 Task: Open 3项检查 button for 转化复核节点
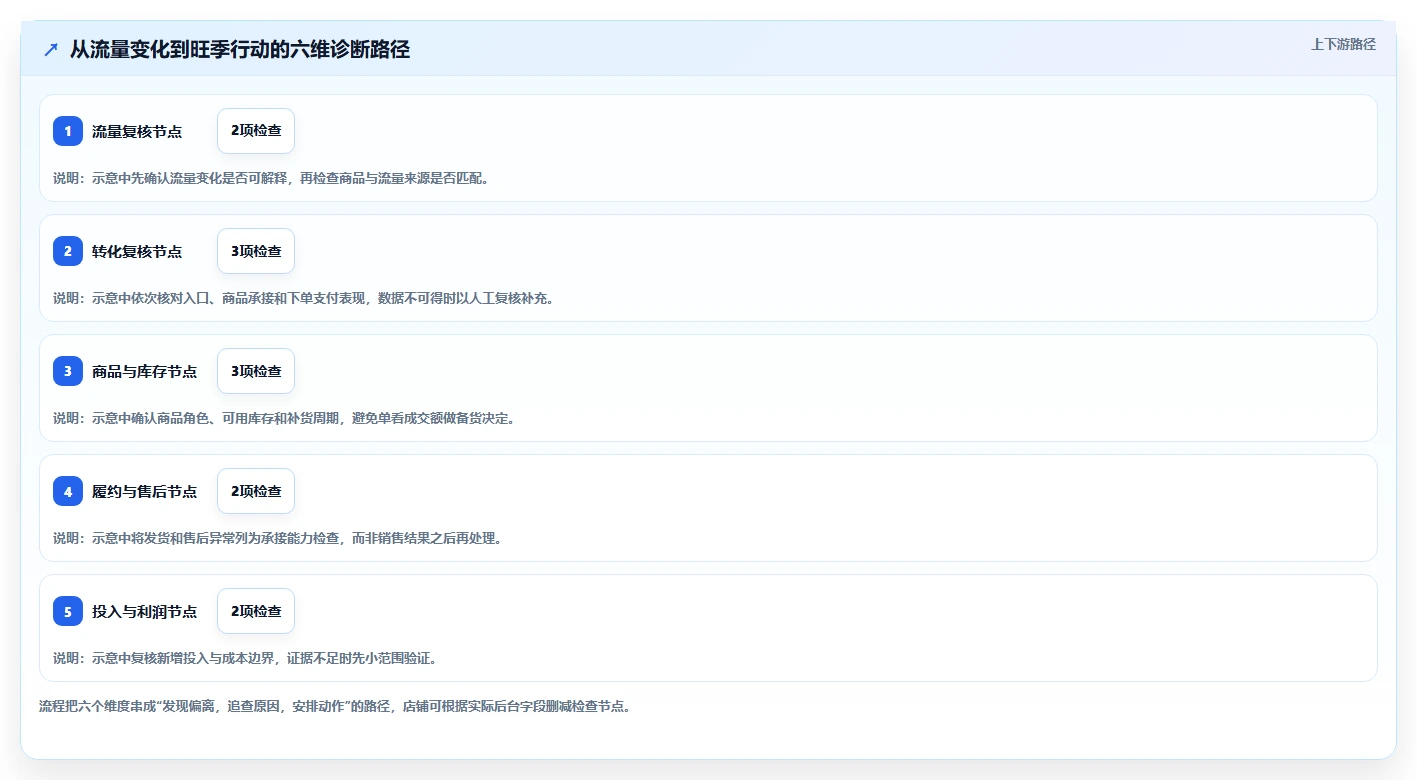click(x=256, y=251)
